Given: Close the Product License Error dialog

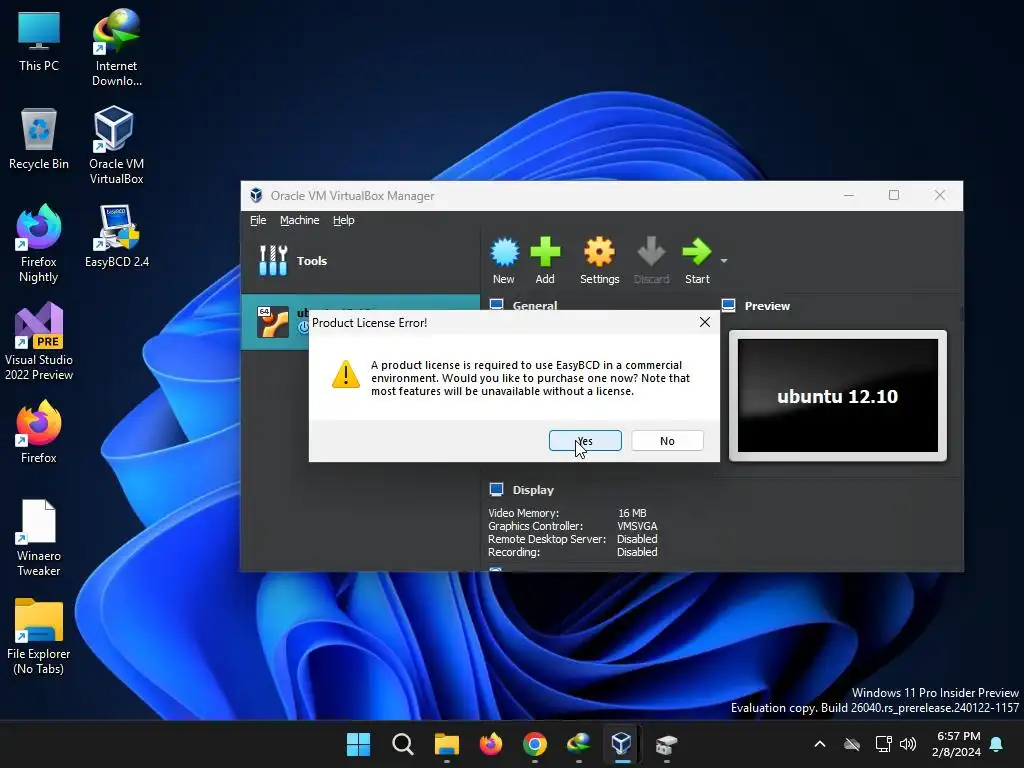Looking at the screenshot, I should pyautogui.click(x=705, y=322).
